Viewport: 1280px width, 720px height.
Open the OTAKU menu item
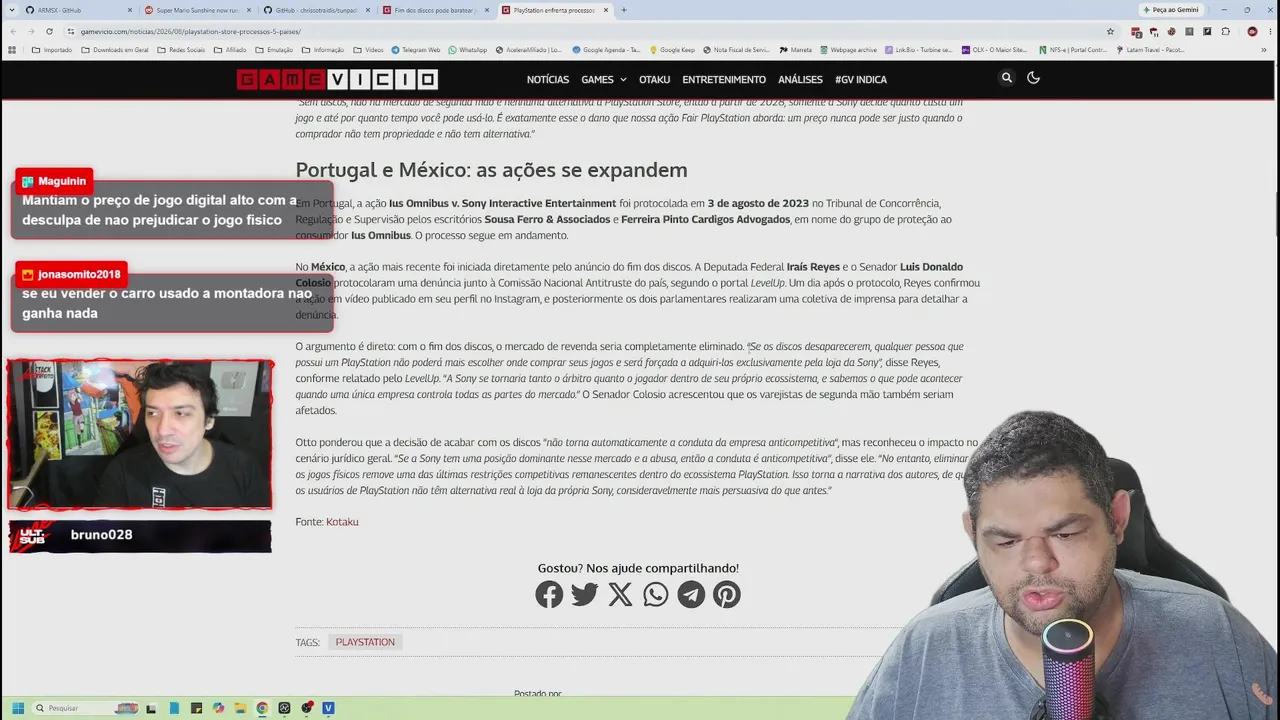(x=655, y=79)
